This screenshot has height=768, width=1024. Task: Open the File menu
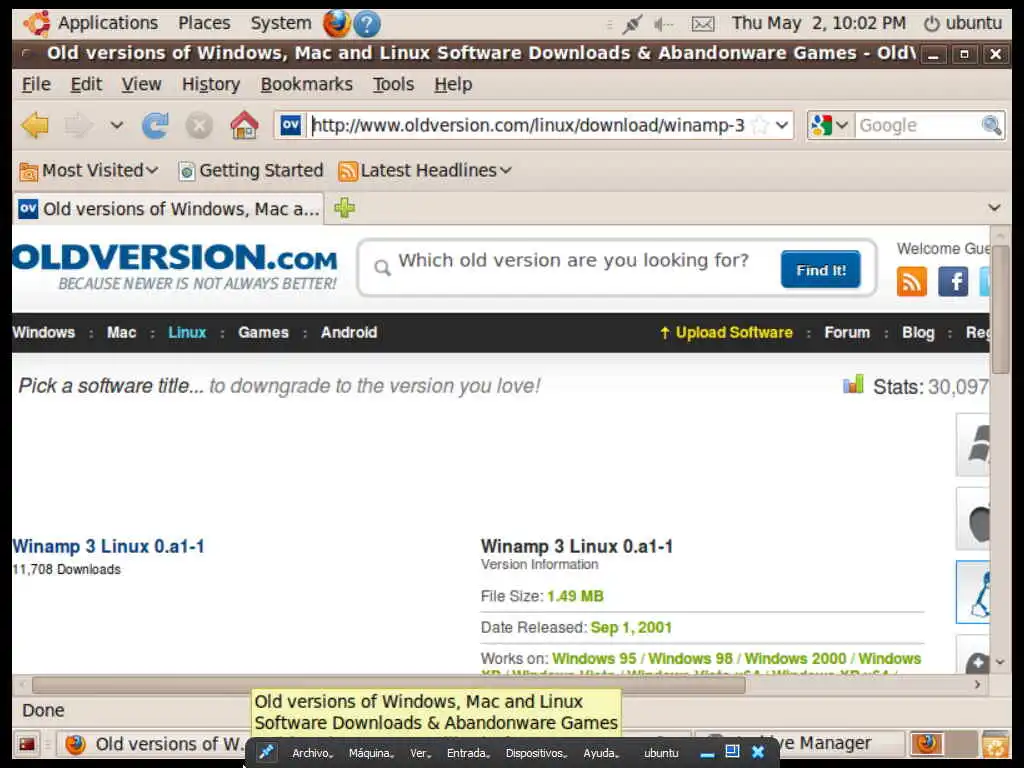click(36, 84)
